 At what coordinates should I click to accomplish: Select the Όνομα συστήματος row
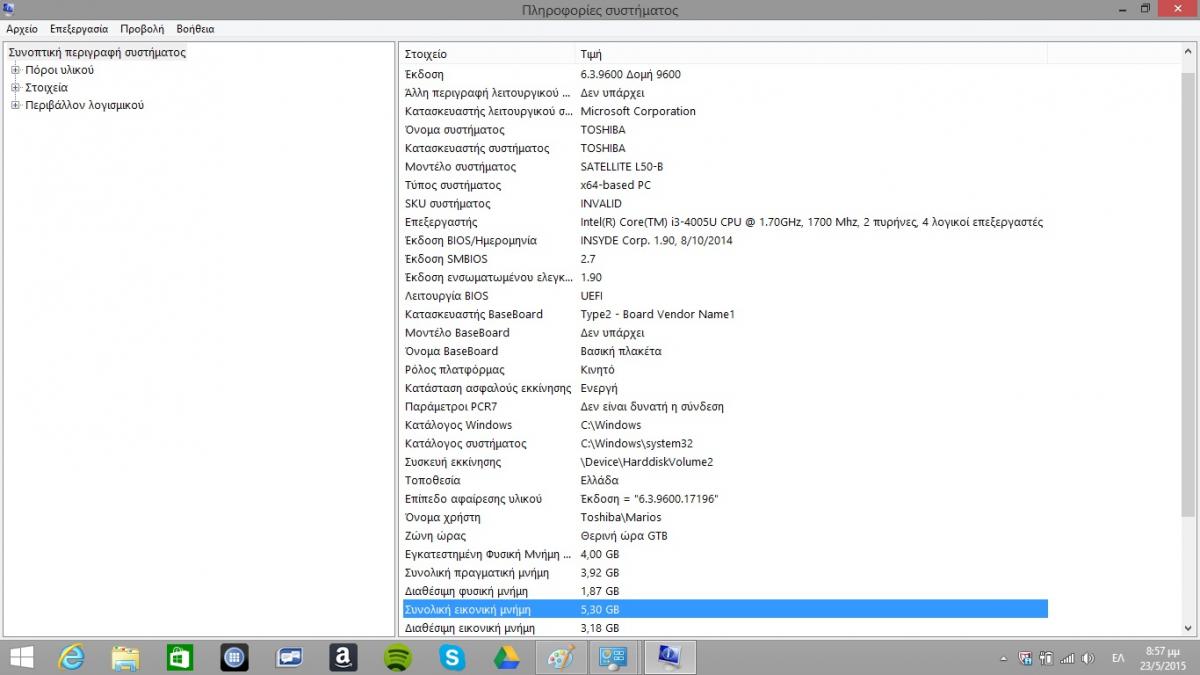[725, 130]
